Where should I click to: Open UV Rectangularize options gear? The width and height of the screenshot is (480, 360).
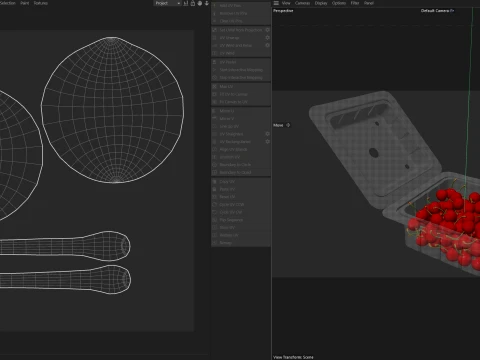(x=267, y=141)
